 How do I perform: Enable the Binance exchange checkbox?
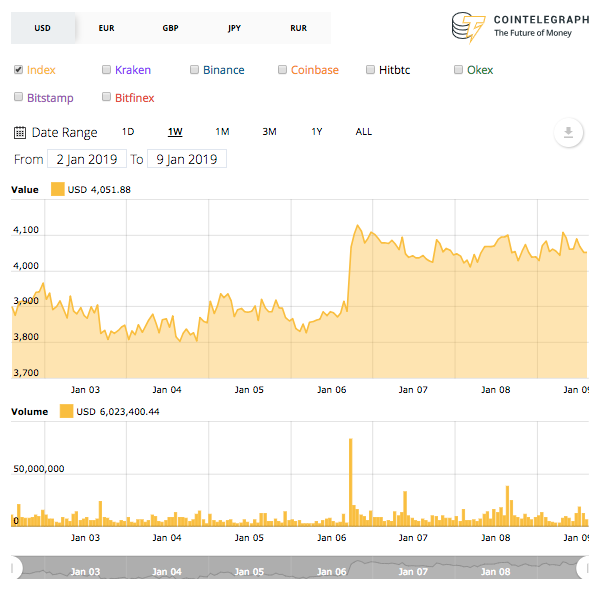point(194,69)
